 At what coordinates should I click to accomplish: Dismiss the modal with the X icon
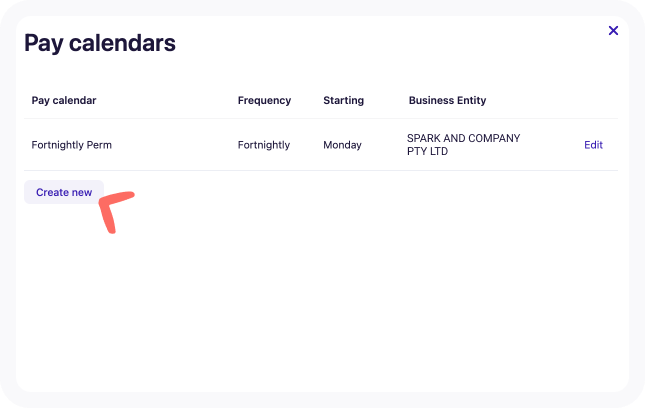613,30
